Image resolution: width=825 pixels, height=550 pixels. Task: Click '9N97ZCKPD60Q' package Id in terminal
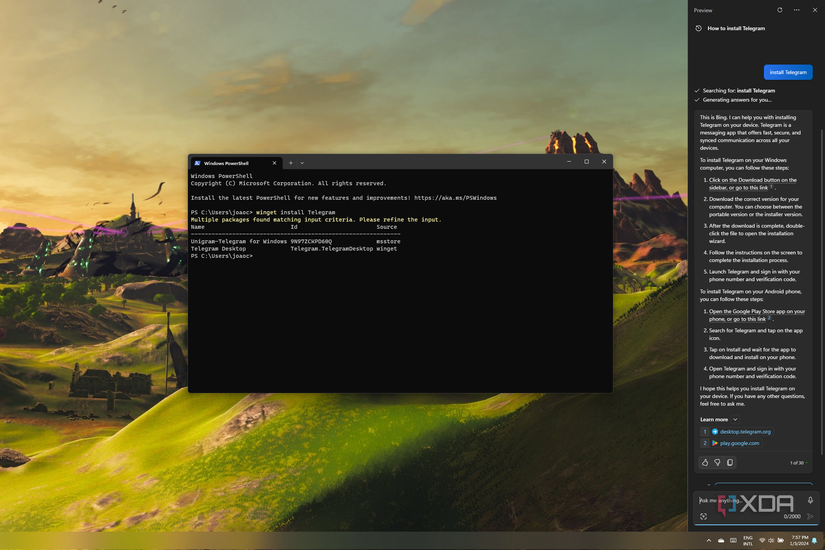pos(311,242)
